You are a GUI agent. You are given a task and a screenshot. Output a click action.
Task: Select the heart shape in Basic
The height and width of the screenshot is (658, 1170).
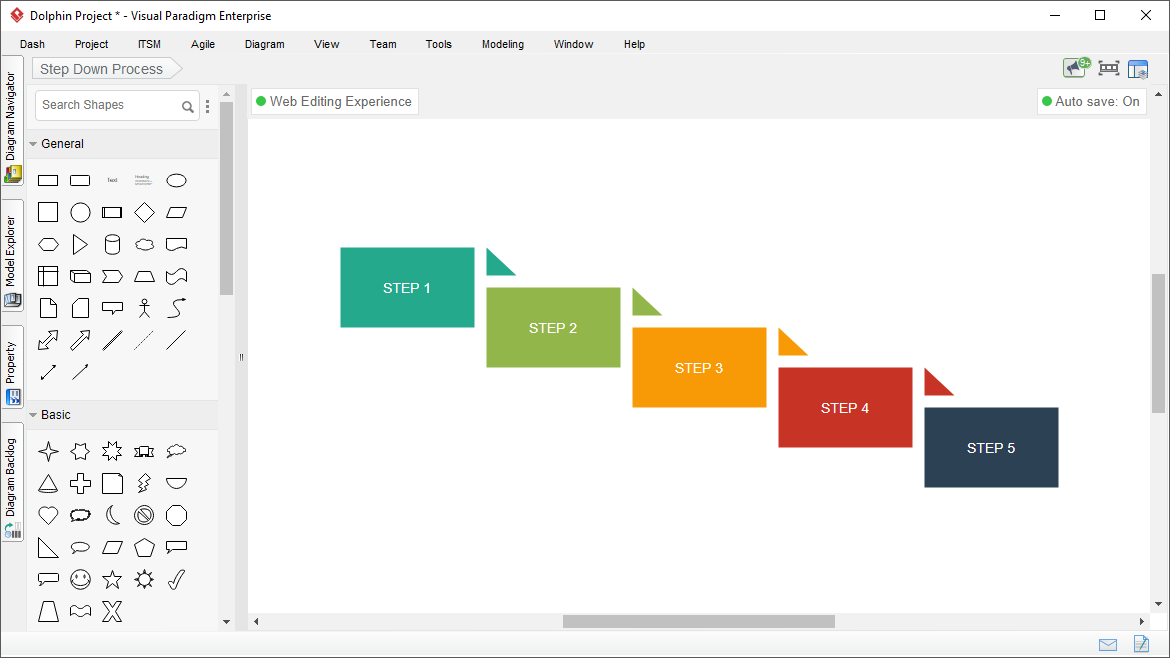(x=48, y=516)
